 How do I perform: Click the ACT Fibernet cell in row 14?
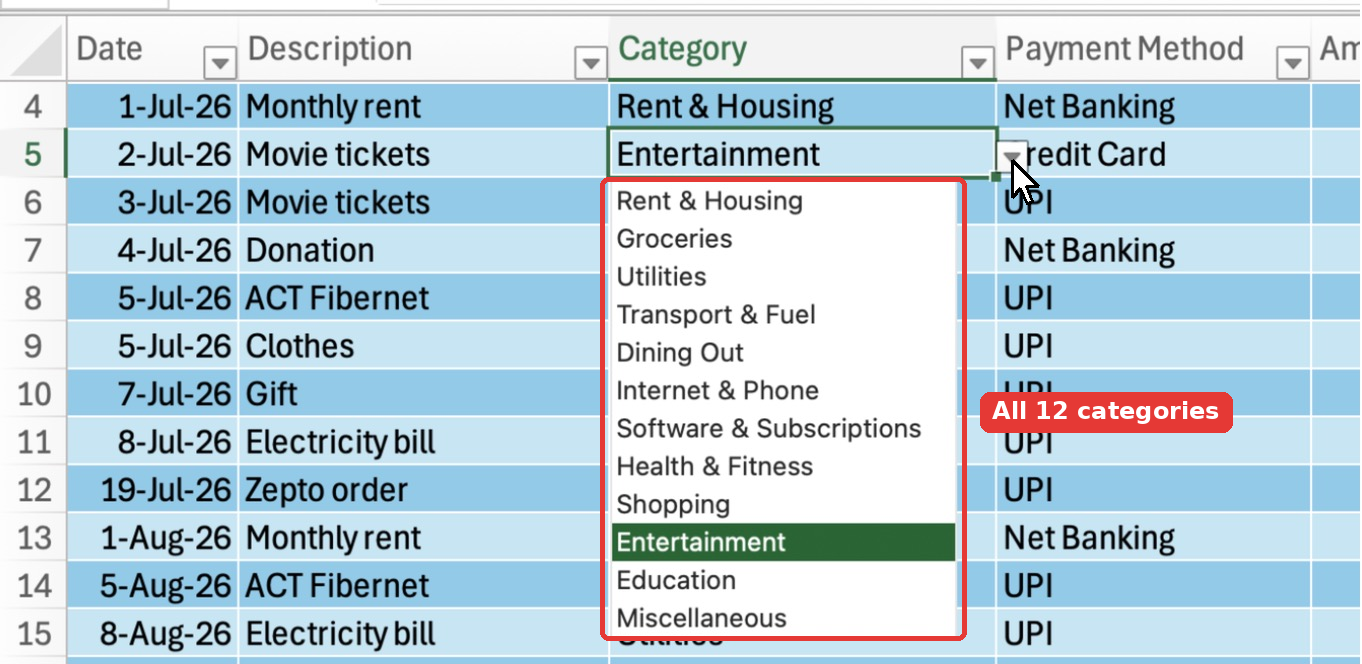pos(423,586)
